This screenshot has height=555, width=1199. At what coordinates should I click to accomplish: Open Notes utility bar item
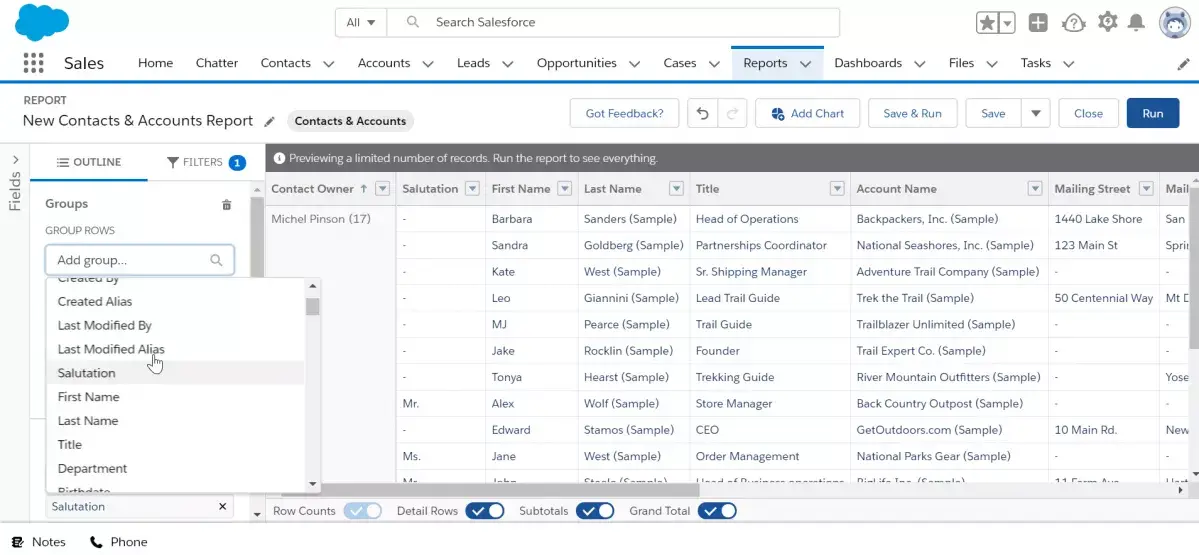point(38,542)
